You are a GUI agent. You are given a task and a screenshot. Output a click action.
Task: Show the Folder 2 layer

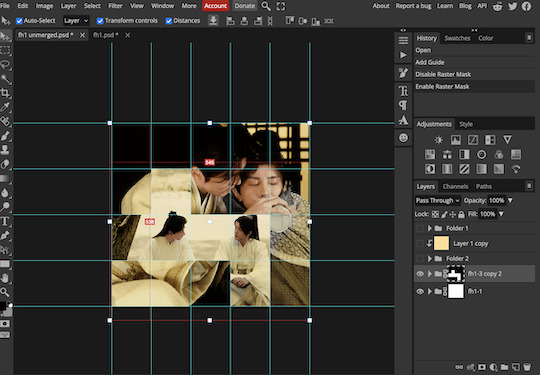tap(420, 259)
